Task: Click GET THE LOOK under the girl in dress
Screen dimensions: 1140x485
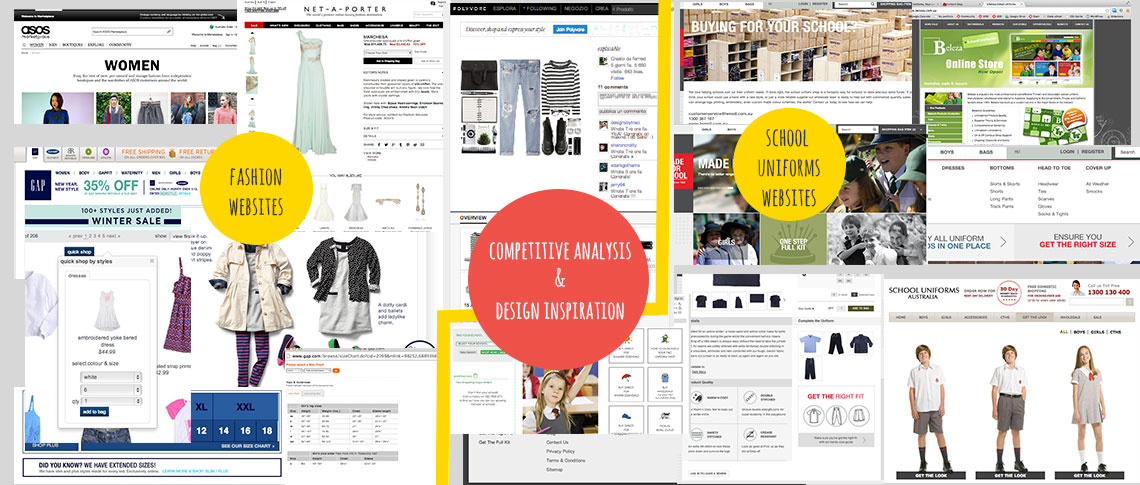Action: (1088, 475)
